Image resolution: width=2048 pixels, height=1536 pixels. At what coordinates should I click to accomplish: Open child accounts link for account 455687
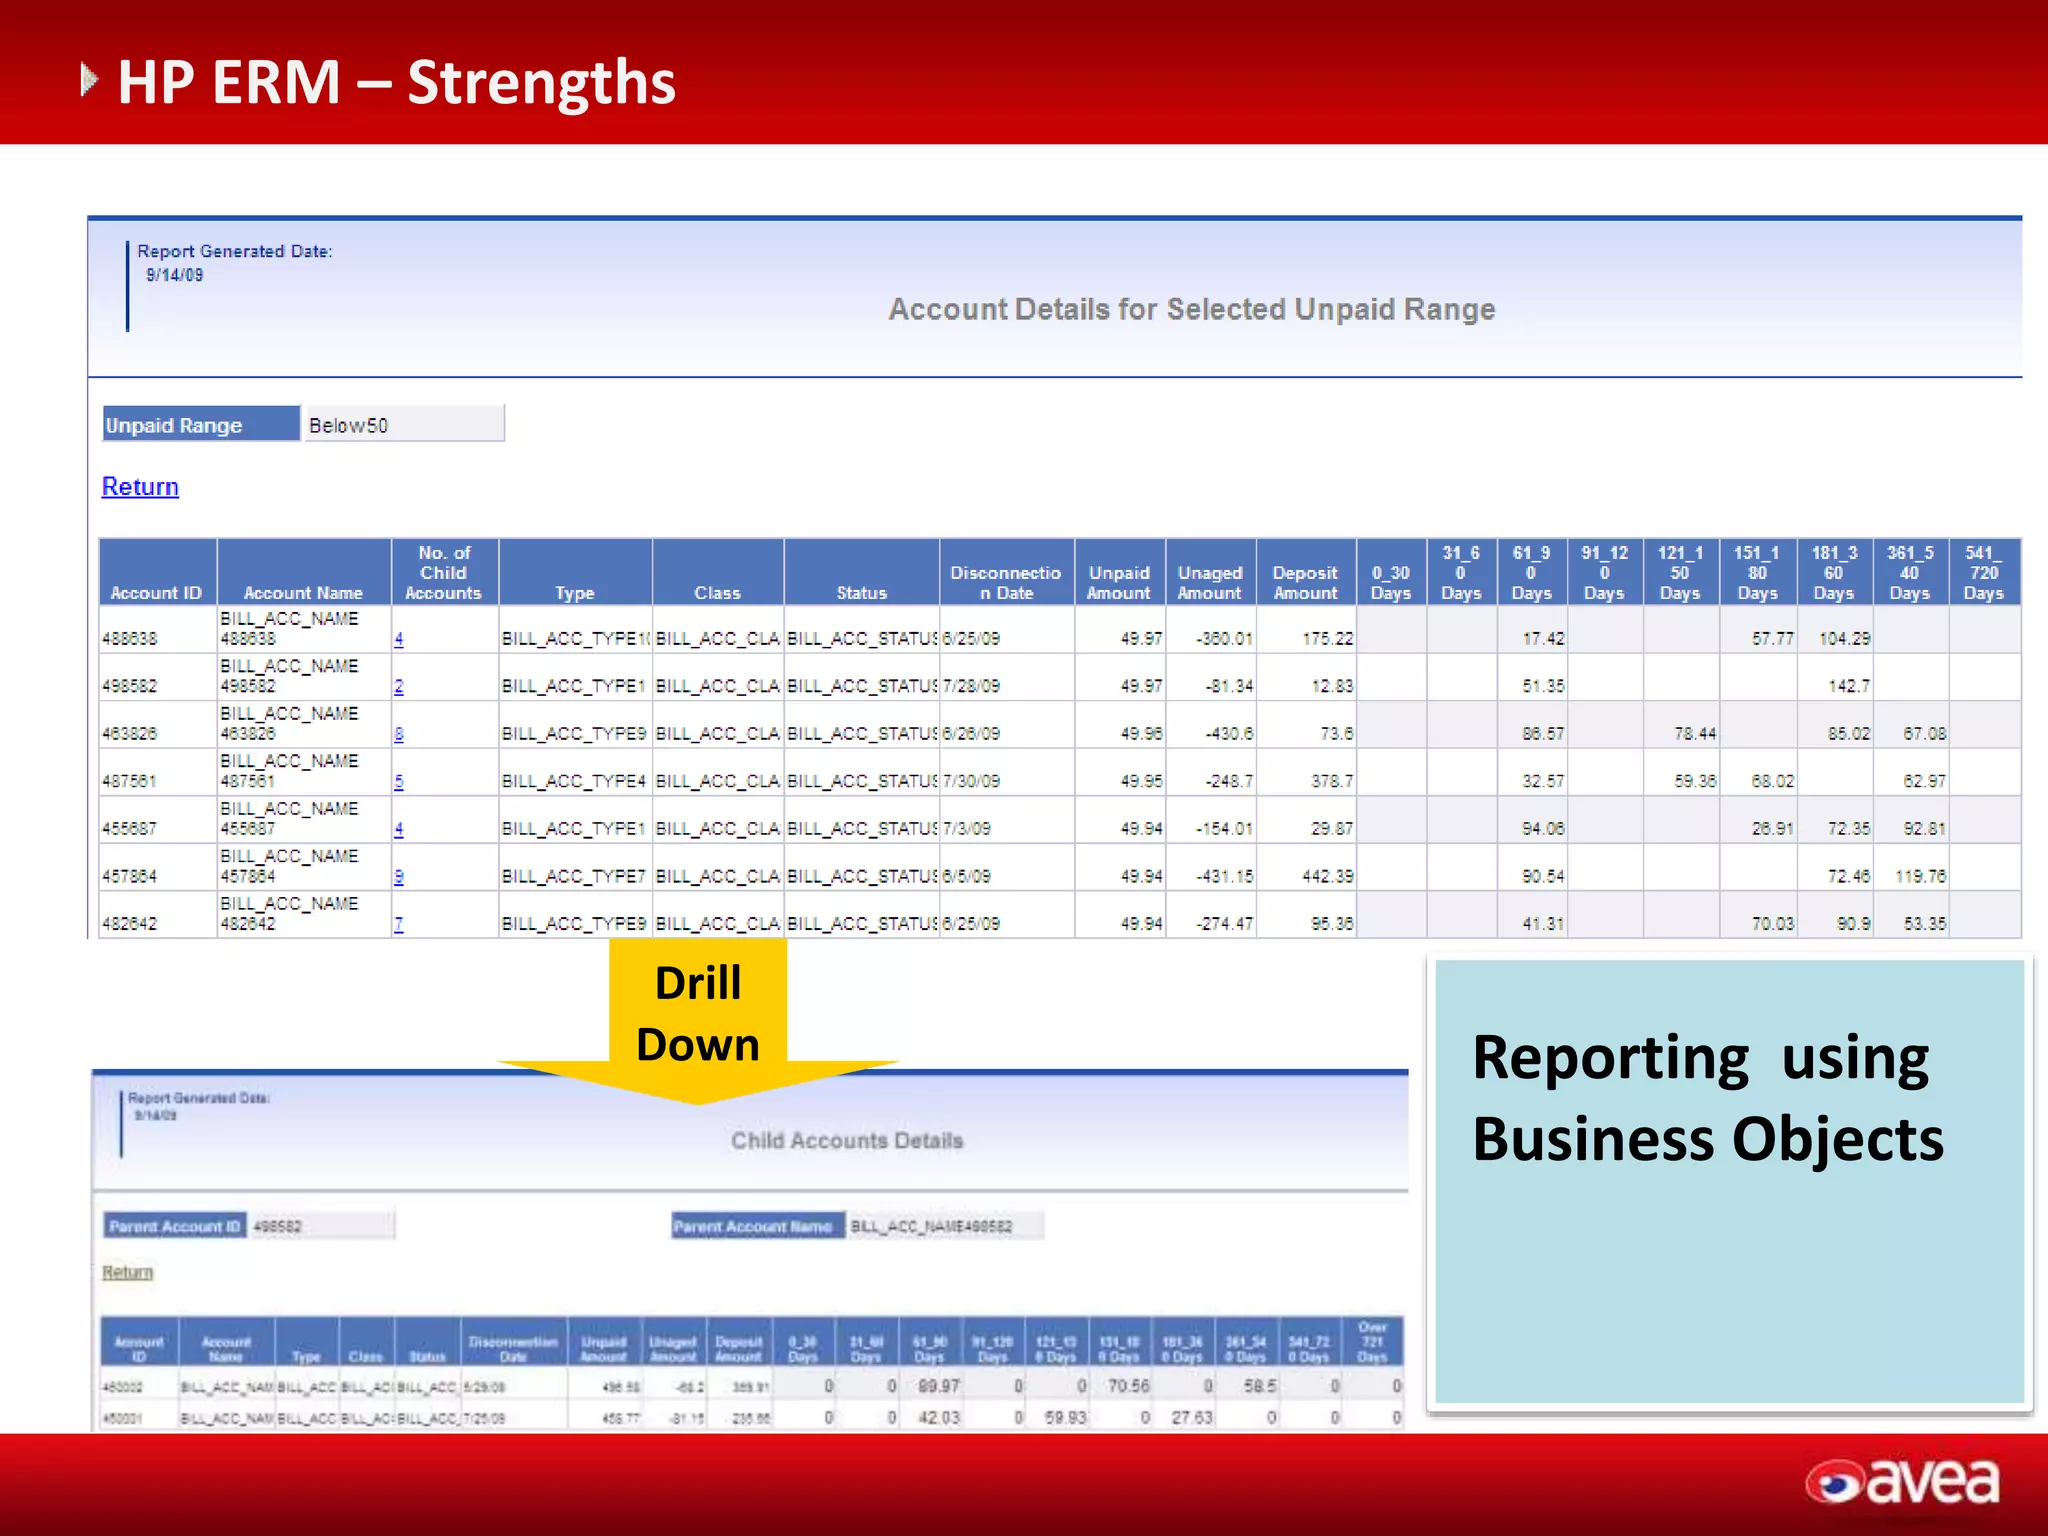click(x=398, y=829)
